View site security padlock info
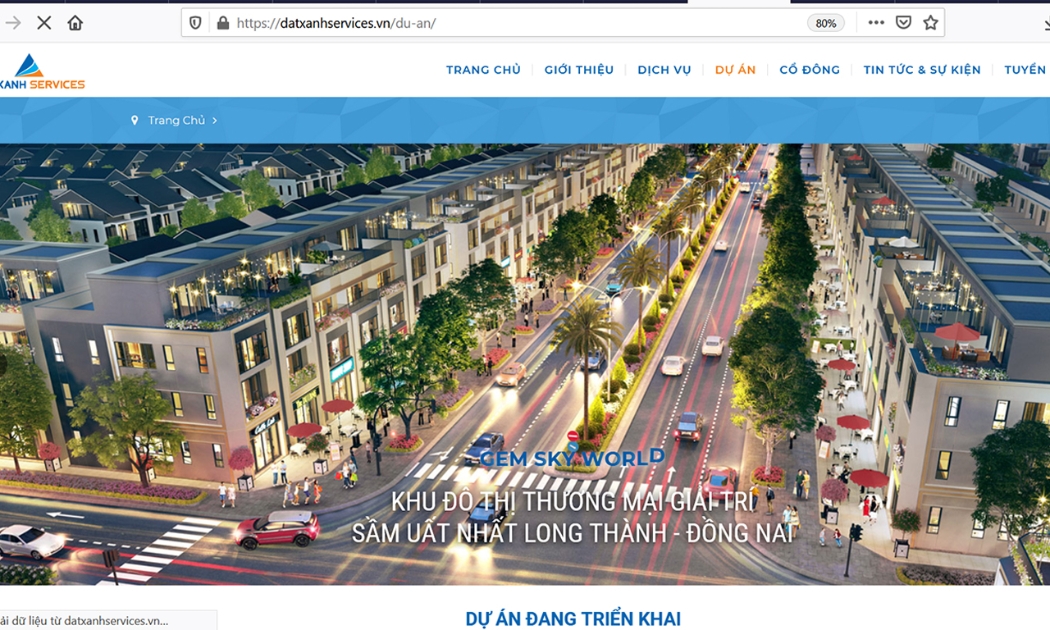The image size is (1050, 630). [x=223, y=23]
